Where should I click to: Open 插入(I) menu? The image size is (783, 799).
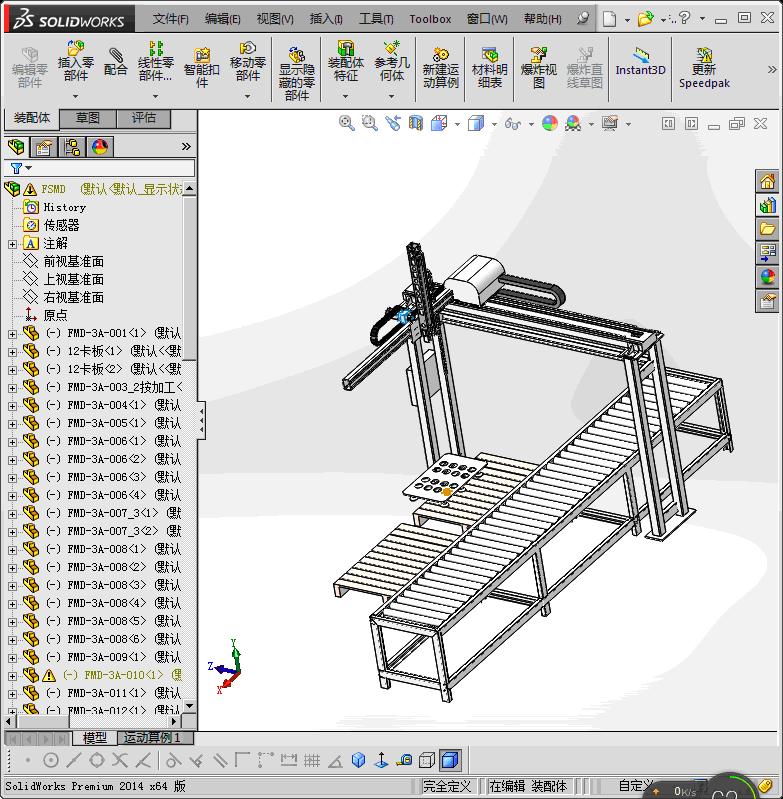326,19
